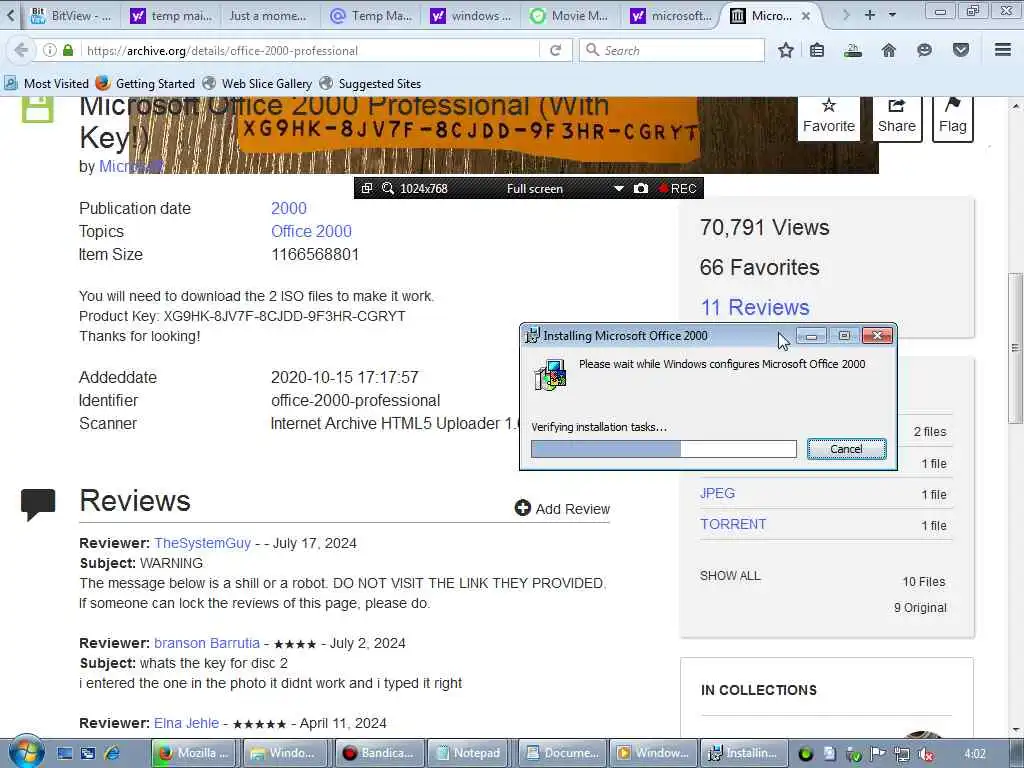Viewport: 1024px width, 768px height.
Task: Reload the page with the refresh icon
Action: (556, 50)
